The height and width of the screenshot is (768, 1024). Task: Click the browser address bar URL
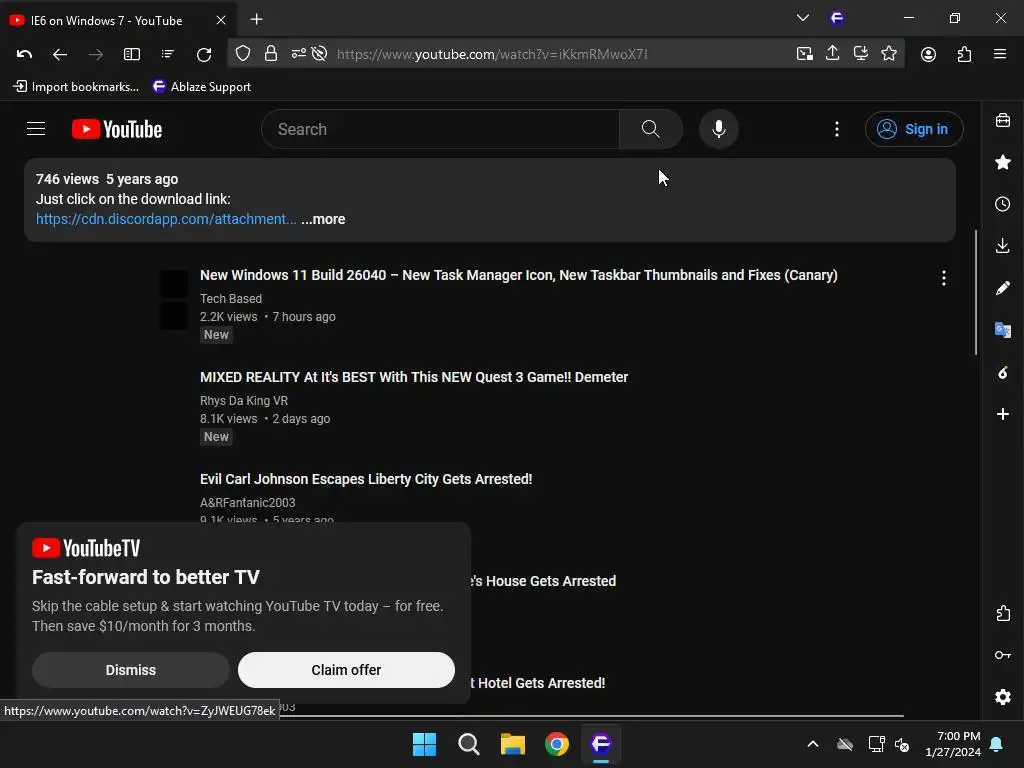(x=492, y=54)
